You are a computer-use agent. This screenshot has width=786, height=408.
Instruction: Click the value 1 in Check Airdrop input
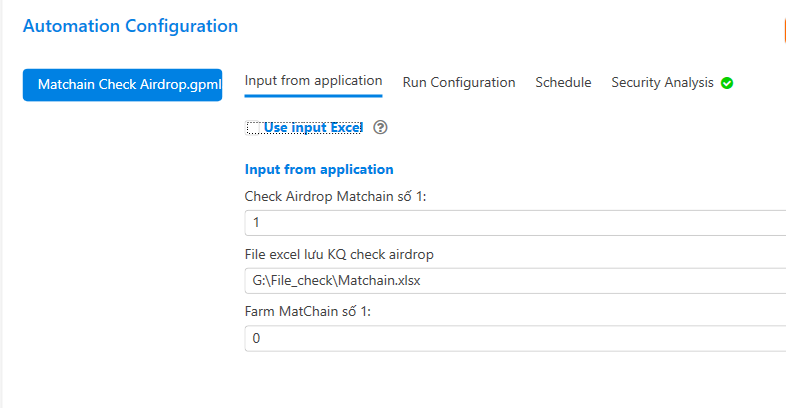point(256,223)
